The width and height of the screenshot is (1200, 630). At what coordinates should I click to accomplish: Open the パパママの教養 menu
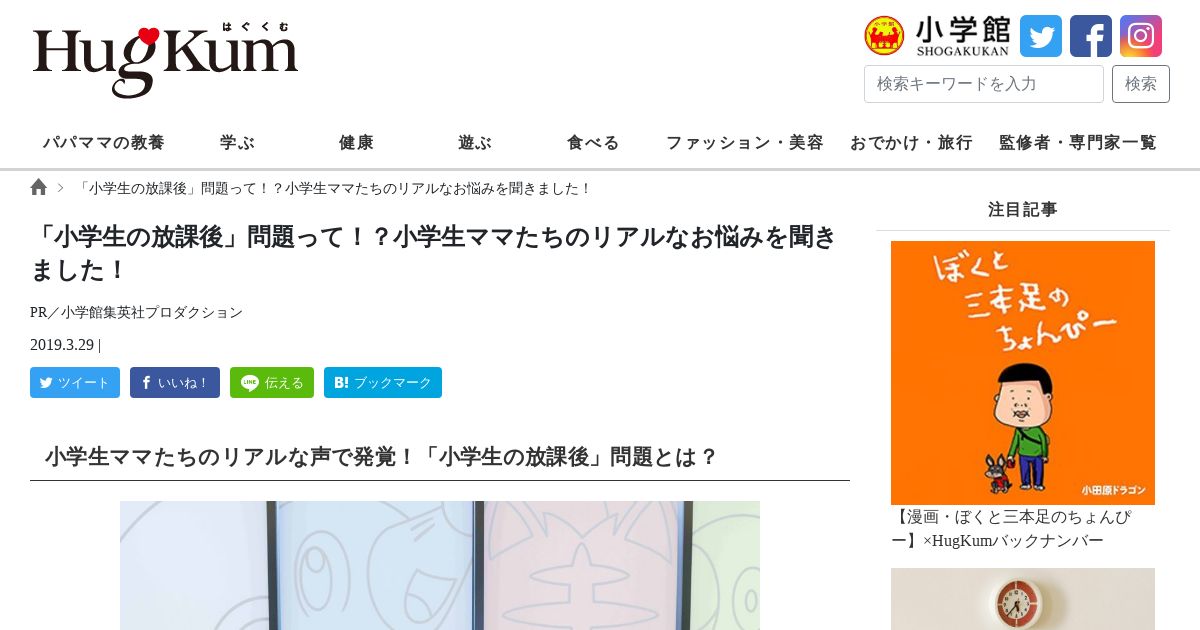[x=104, y=142]
